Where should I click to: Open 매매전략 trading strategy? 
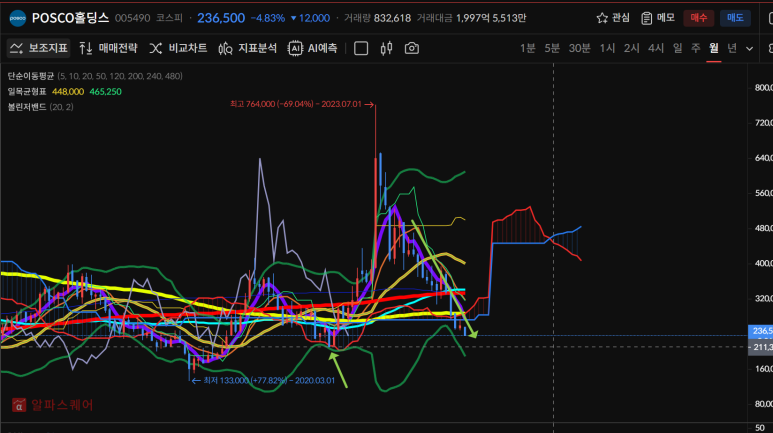point(108,48)
